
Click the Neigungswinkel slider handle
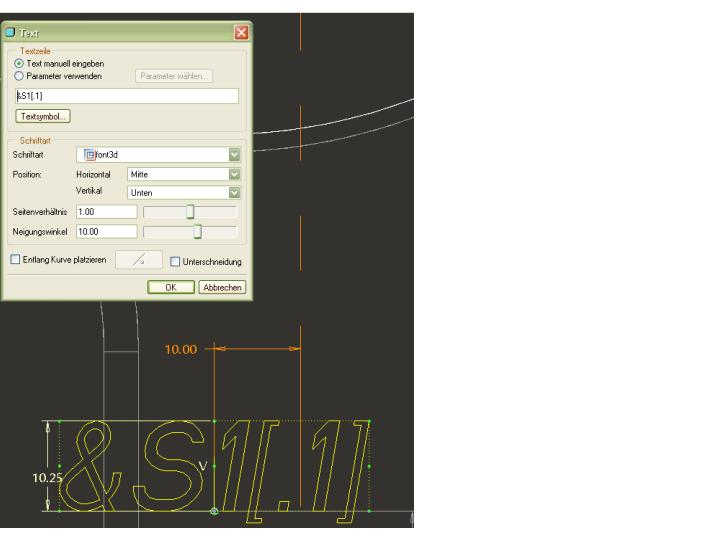coord(197,231)
